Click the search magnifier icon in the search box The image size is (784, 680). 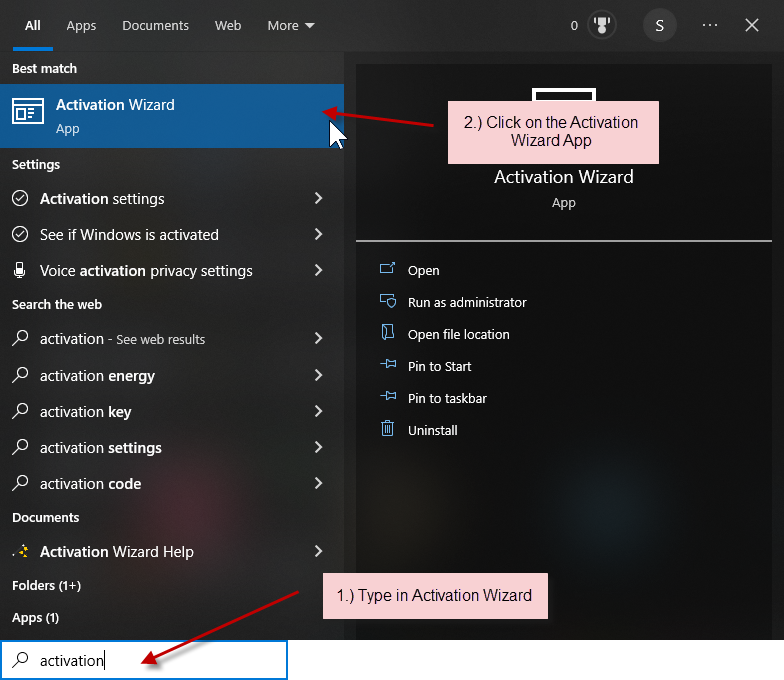20,660
